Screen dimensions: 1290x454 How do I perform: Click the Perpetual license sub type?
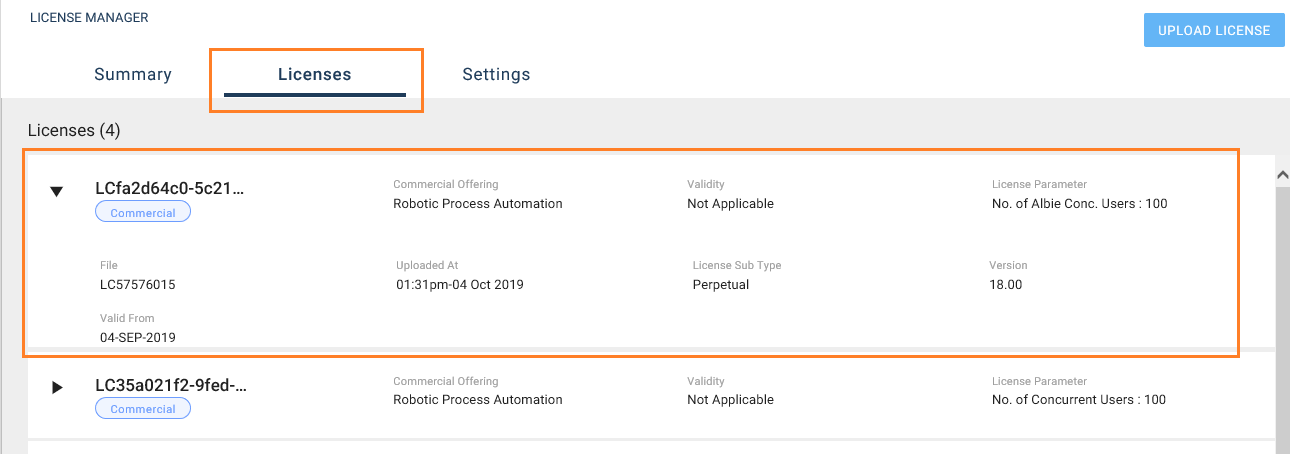(720, 285)
